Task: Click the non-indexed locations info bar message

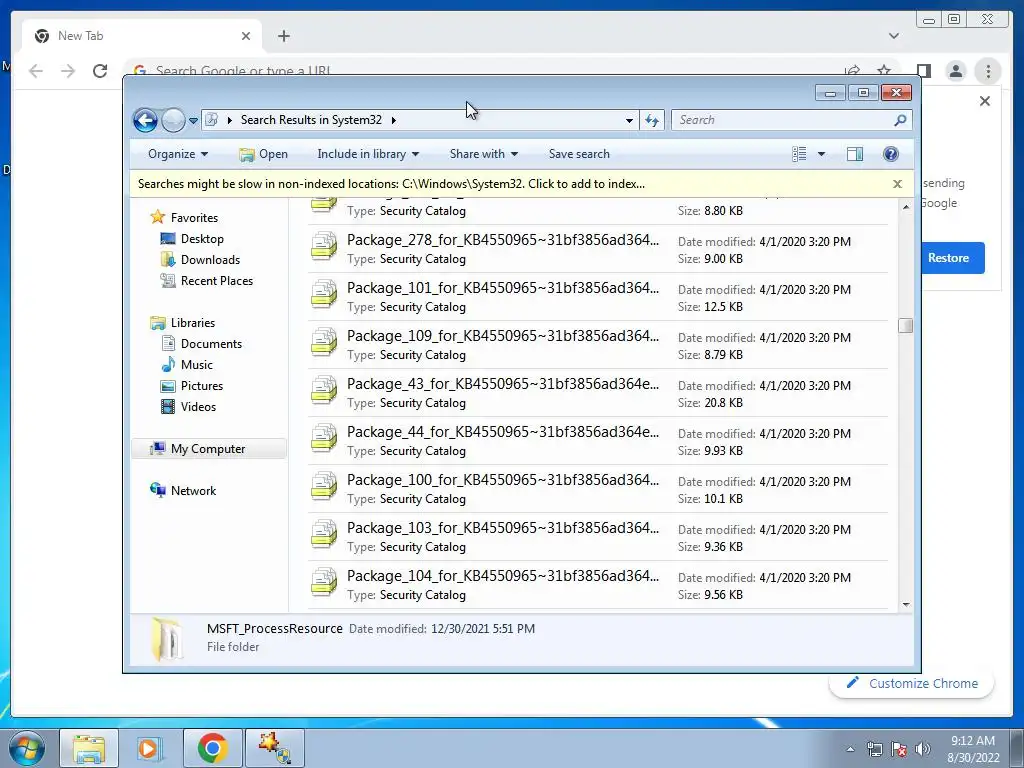Action: pos(391,184)
